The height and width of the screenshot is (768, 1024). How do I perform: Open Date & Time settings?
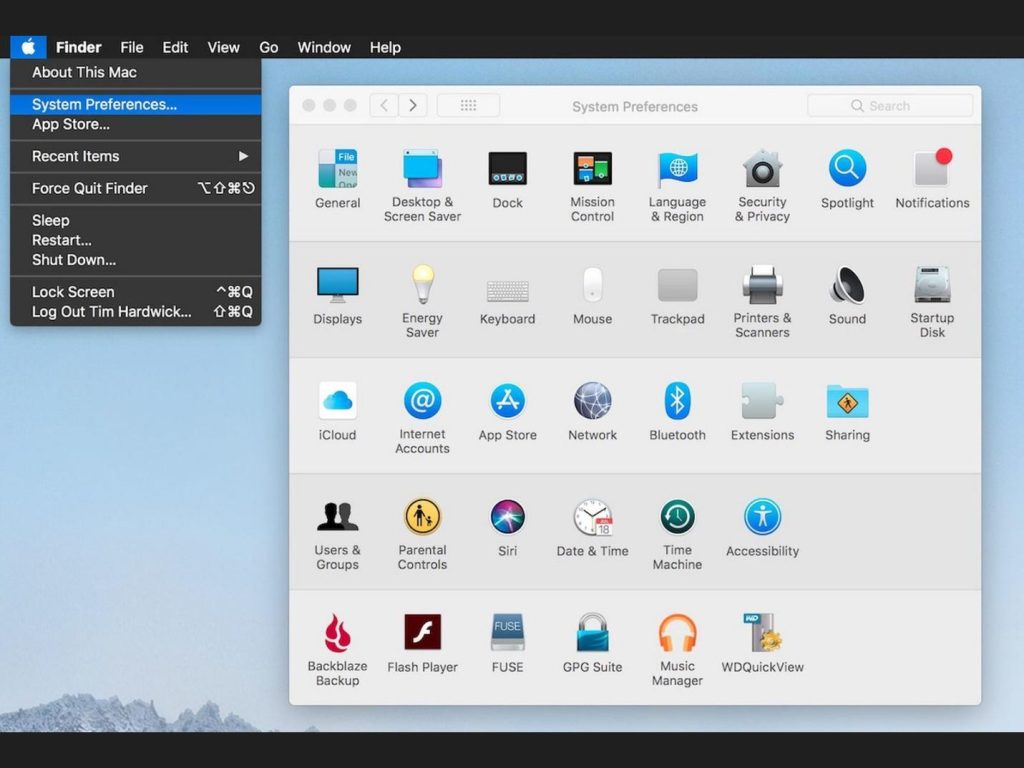[x=592, y=517]
